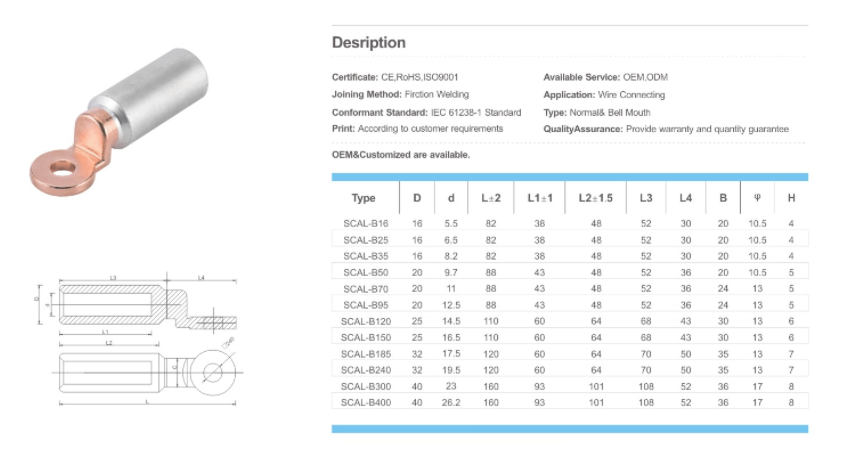This screenshot has width=845, height=449.
Task: Select the SCAL-B240 type entry
Action: (365, 369)
